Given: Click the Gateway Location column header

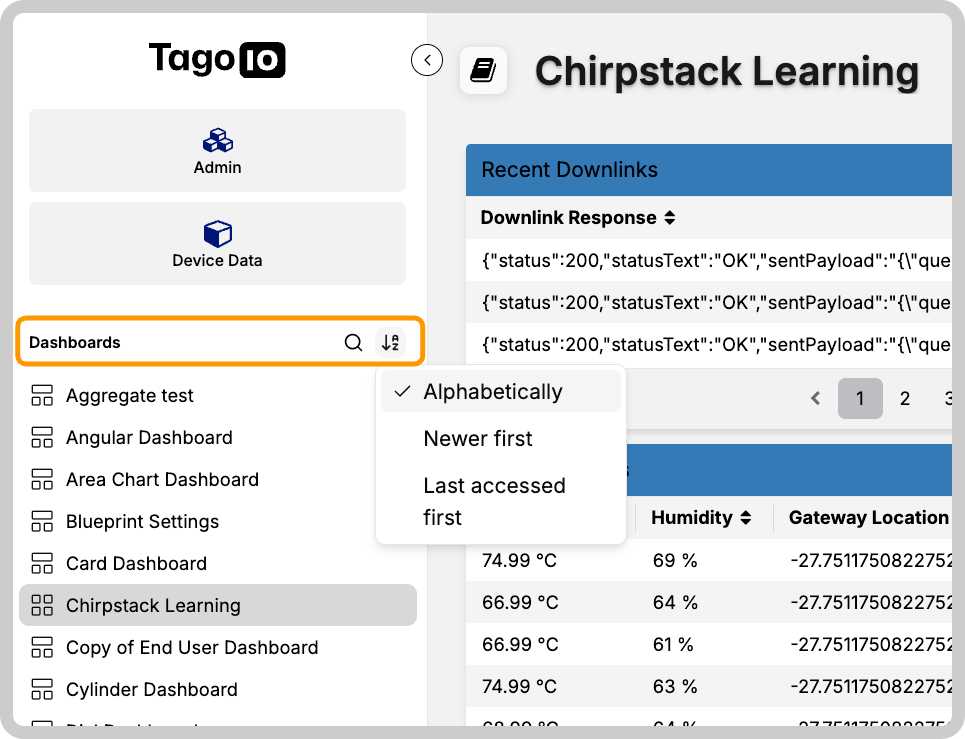Looking at the screenshot, I should pos(868,517).
